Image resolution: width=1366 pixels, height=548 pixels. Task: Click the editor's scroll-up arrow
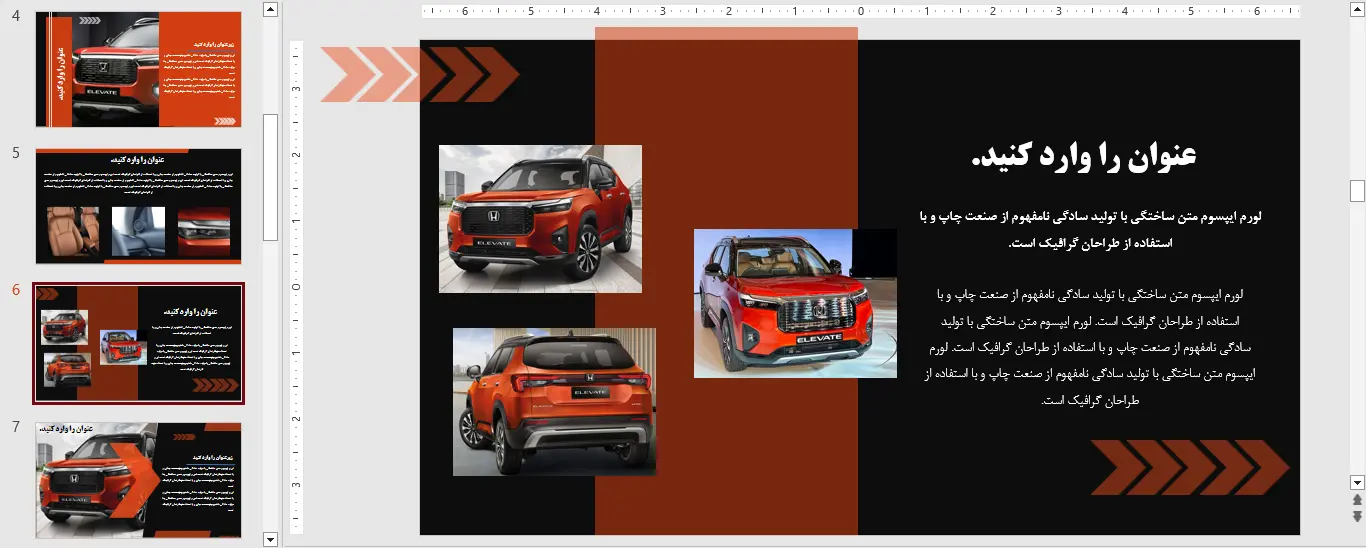point(1357,9)
